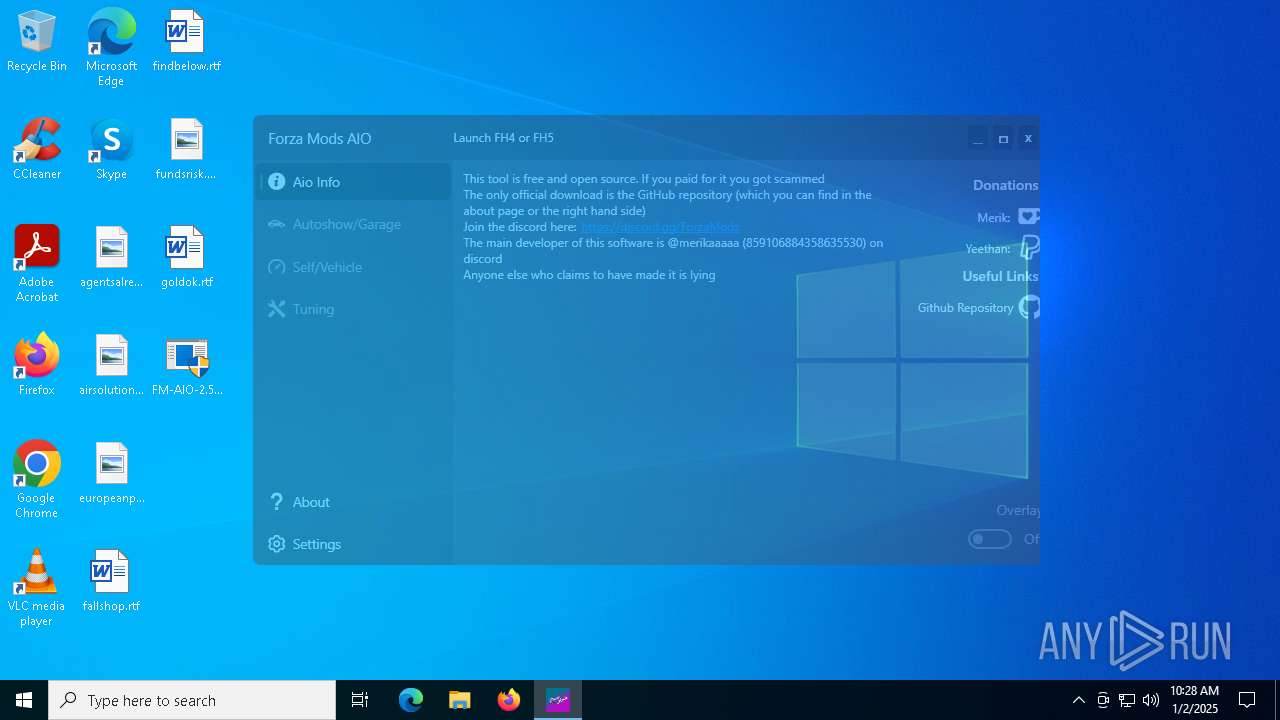Click the Aio Info circle icon

276,182
